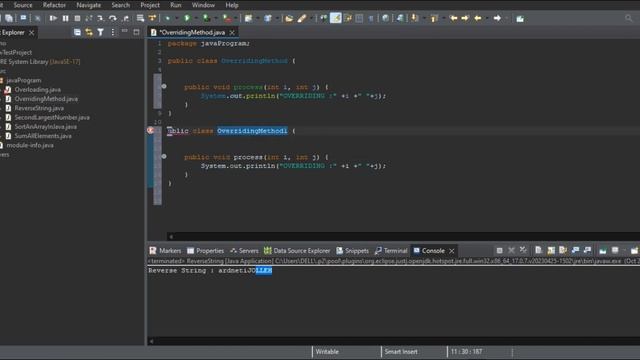640x360 pixels.
Task: Open the Search menu
Action: point(120,5)
